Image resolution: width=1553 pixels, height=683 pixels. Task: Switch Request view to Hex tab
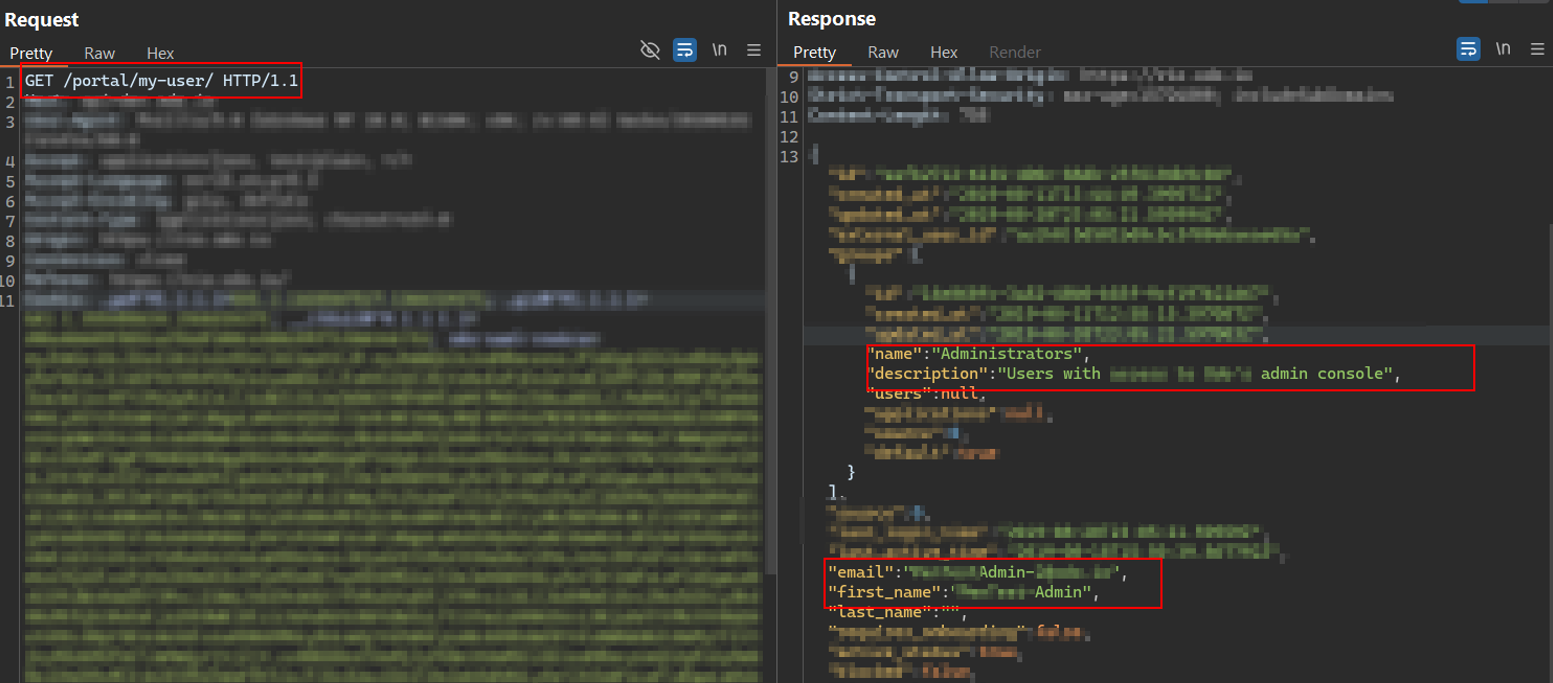160,53
